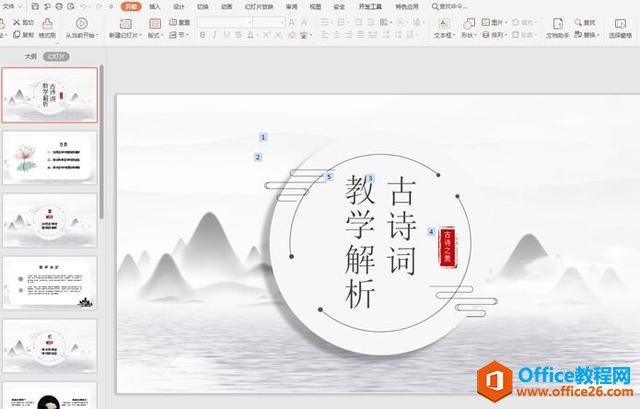Image resolution: width=640 pixels, height=409 pixels.
Task: Click the Reset (重置) slide button
Action: pos(178,21)
